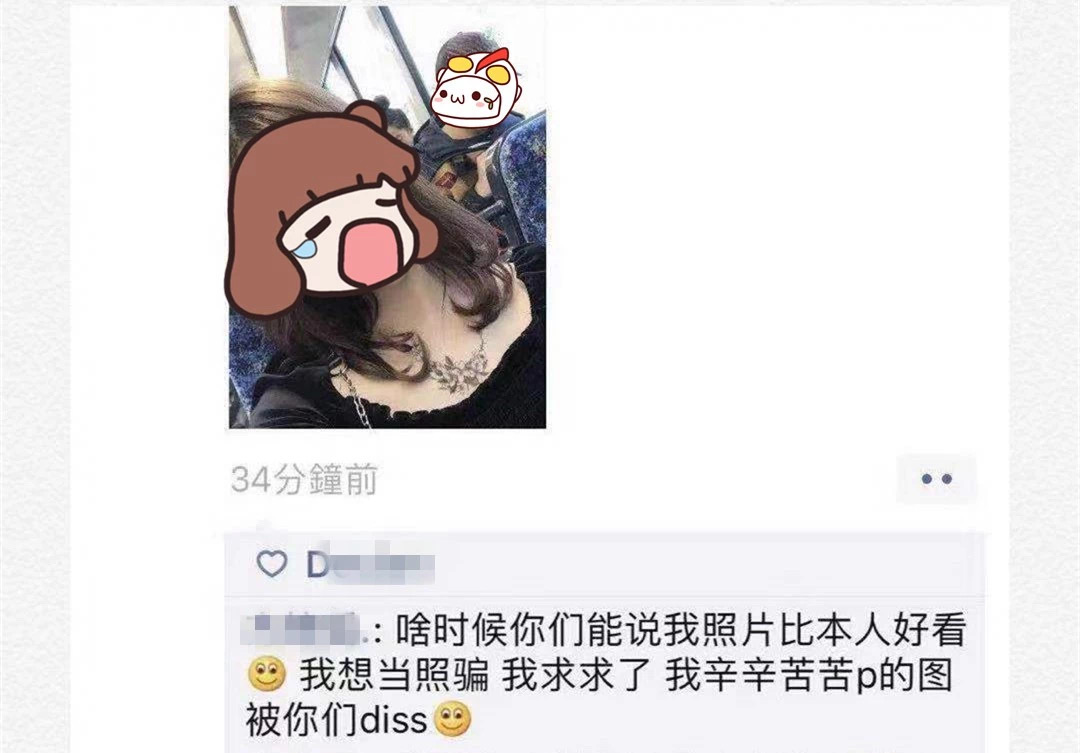This screenshot has height=753, width=1080.
Task: Tap the smiley emoji before 我想当照骗
Action: click(267, 674)
